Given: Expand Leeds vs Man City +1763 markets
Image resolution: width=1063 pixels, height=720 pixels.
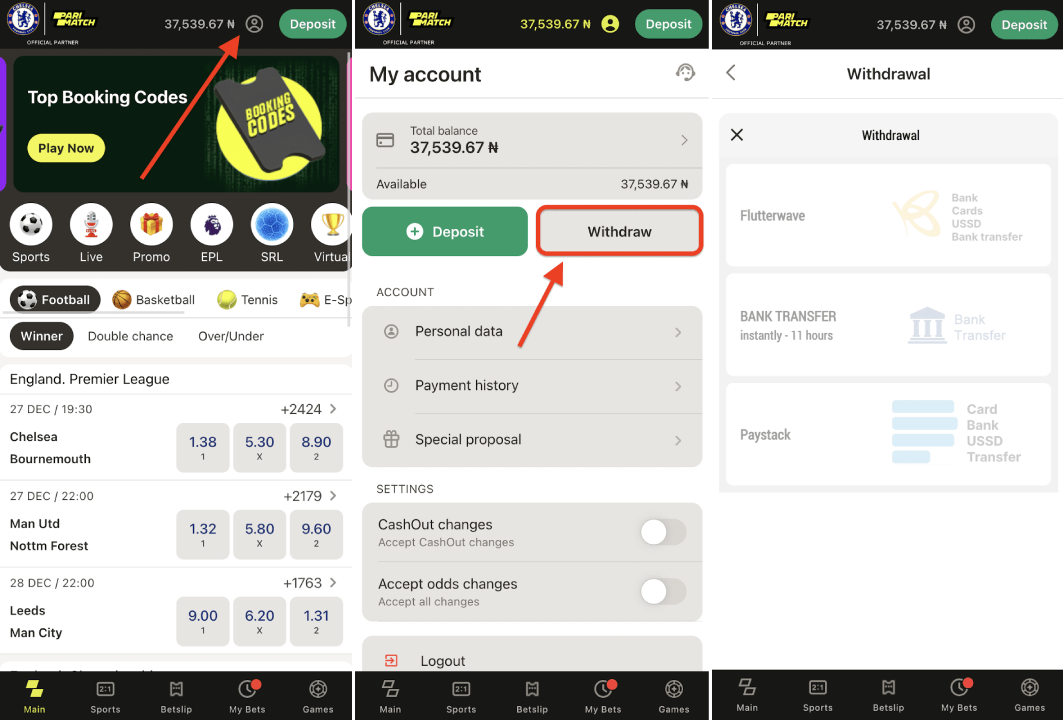Looking at the screenshot, I should coord(310,582).
